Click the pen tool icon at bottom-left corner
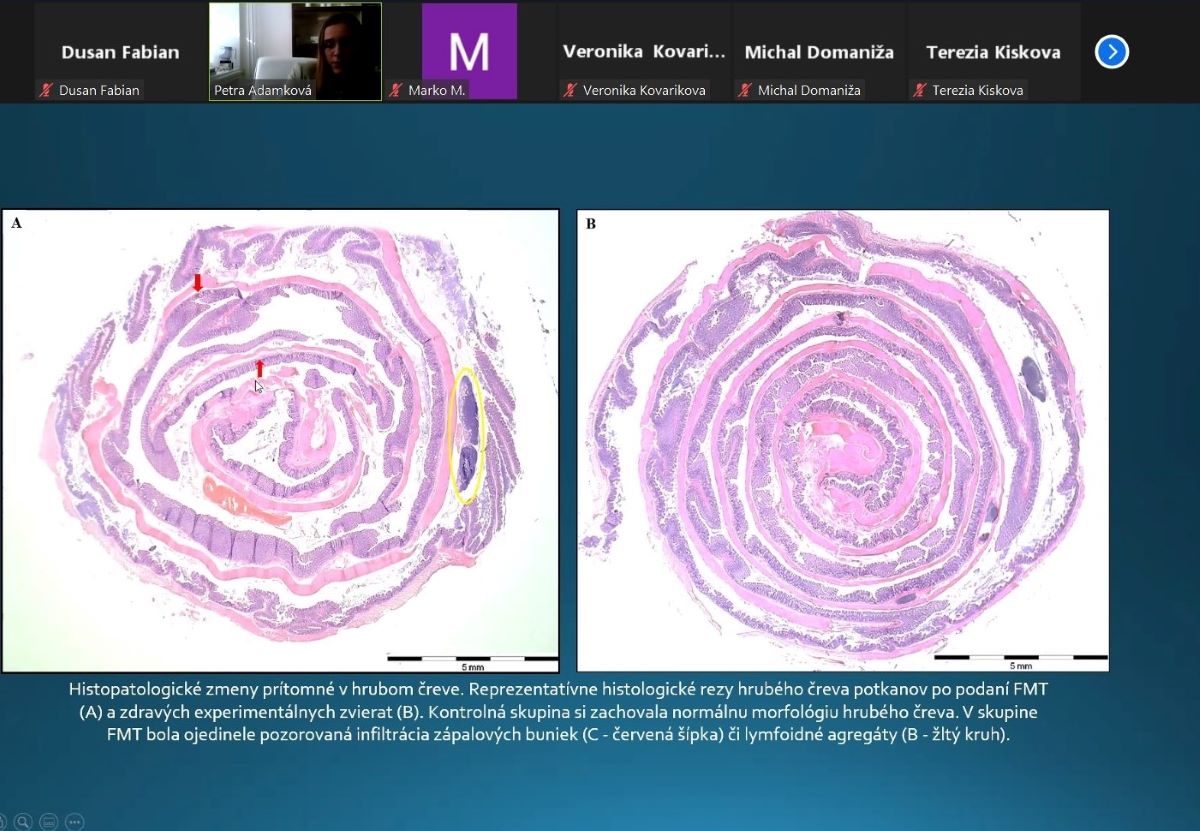 [4, 822]
